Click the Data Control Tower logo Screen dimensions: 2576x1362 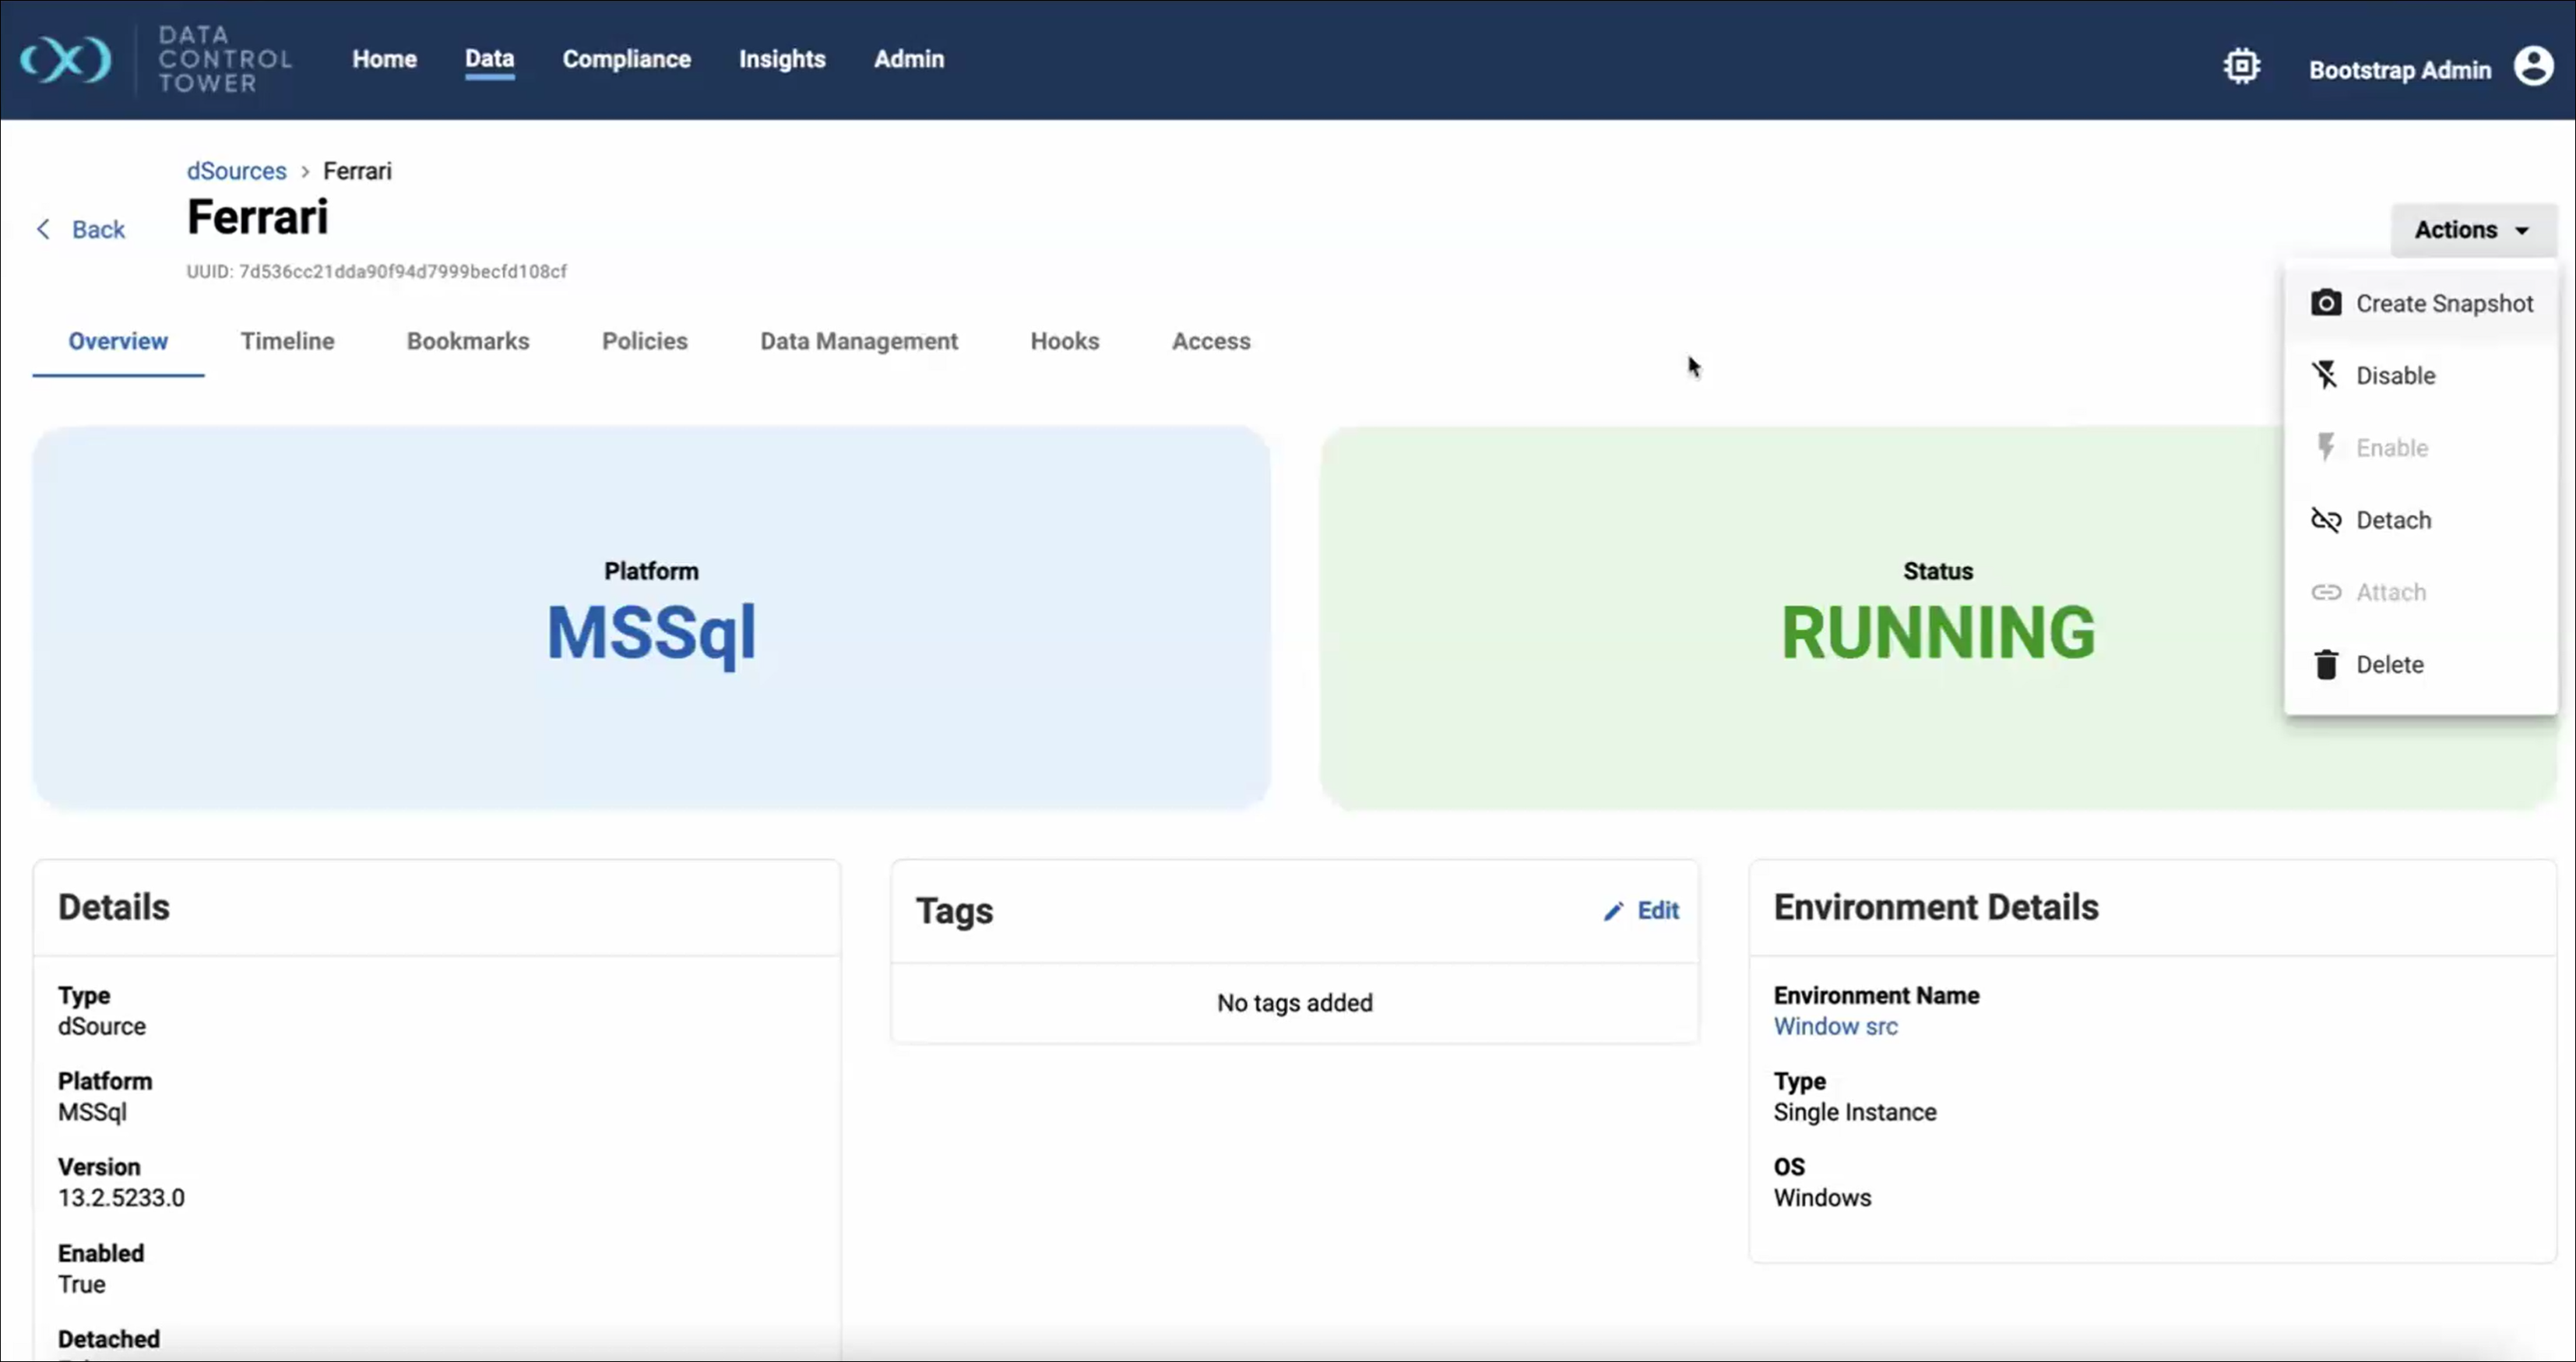point(66,60)
